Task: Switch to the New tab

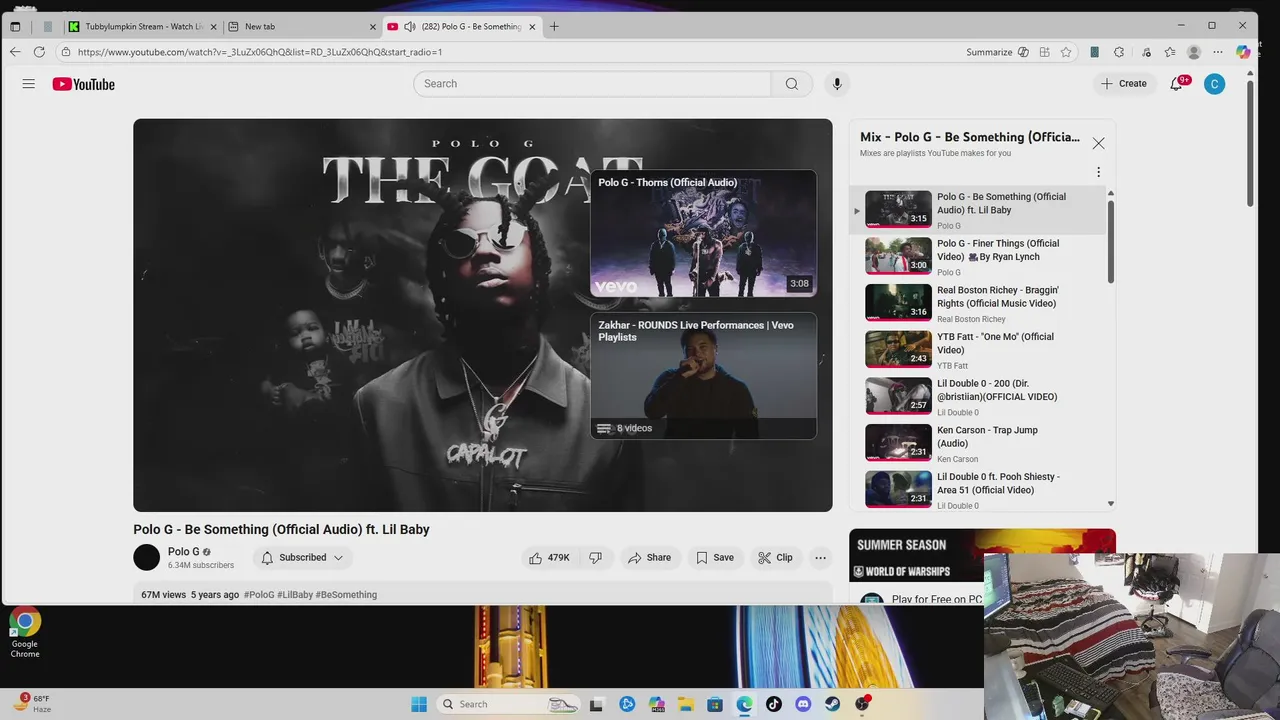Action: (x=301, y=27)
